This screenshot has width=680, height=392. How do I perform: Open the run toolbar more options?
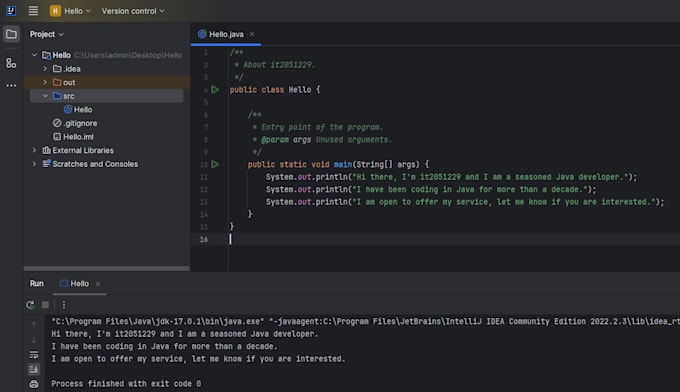point(64,305)
